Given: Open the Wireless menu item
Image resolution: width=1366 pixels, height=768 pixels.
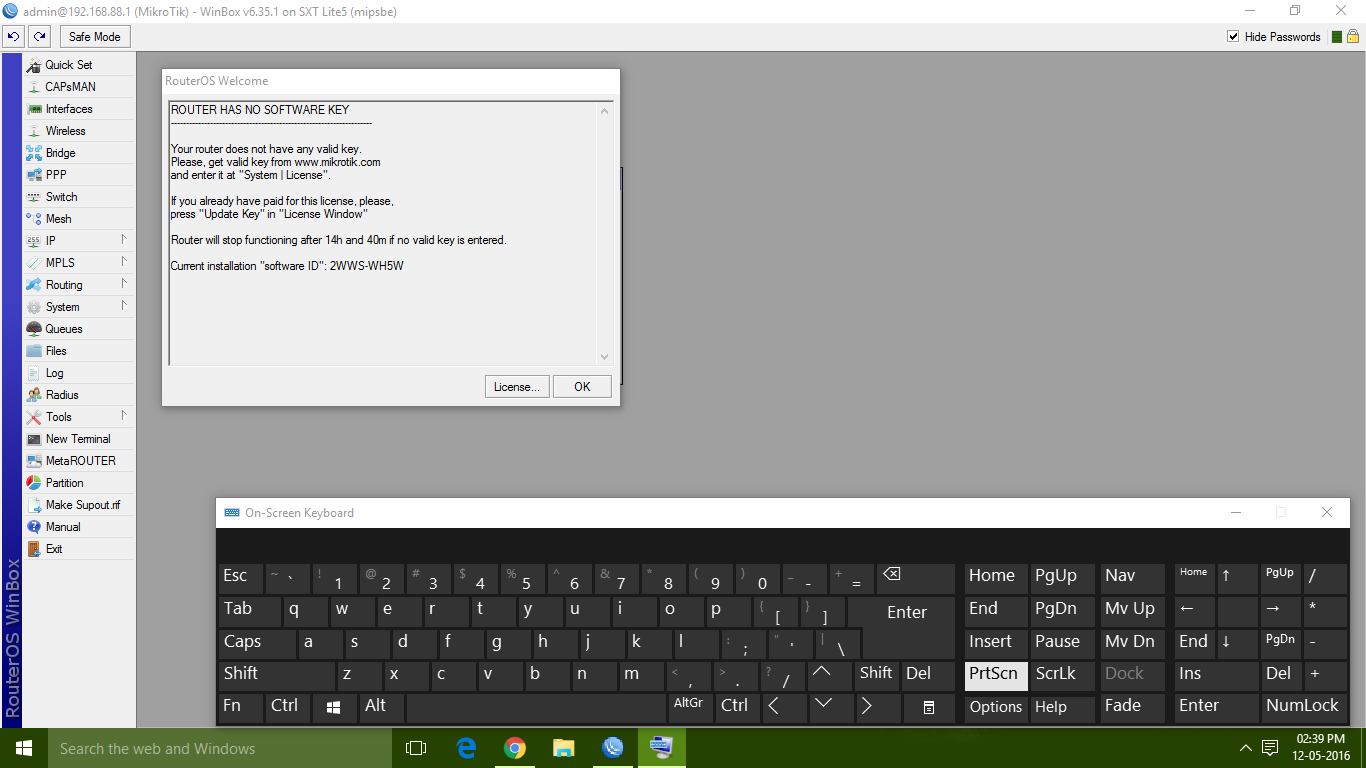Looking at the screenshot, I should pos(79,131).
